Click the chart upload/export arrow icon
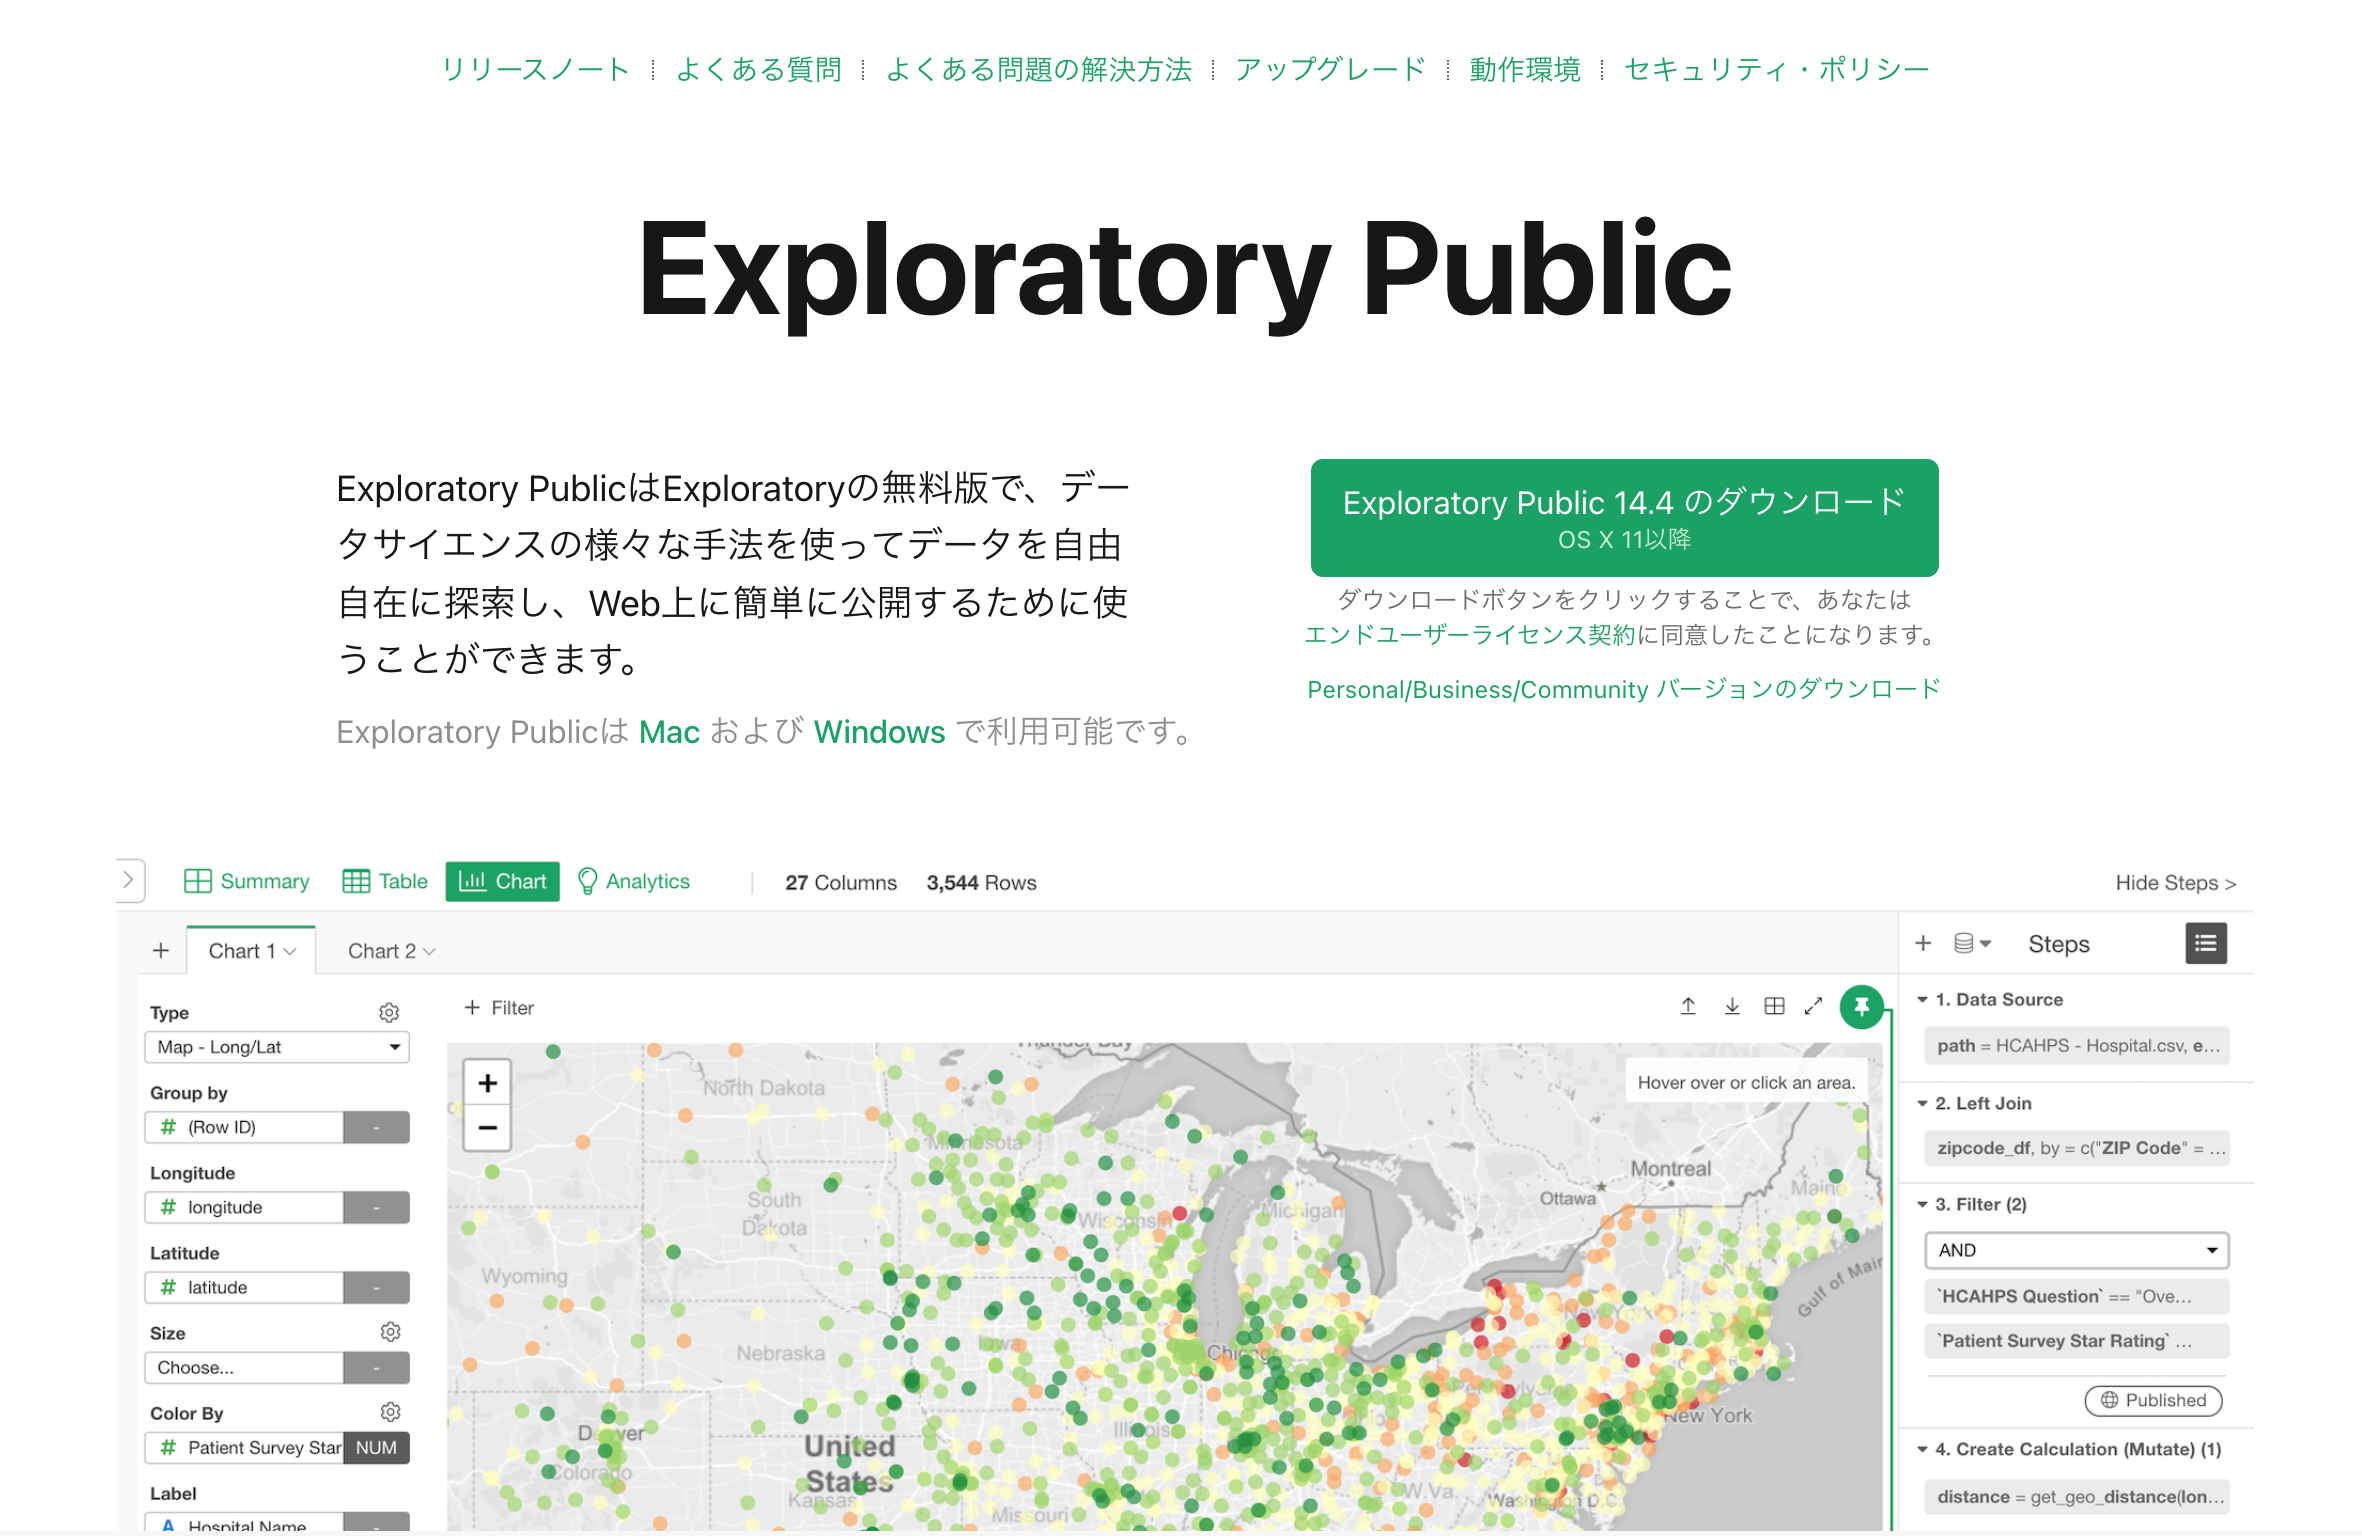 click(1688, 1006)
